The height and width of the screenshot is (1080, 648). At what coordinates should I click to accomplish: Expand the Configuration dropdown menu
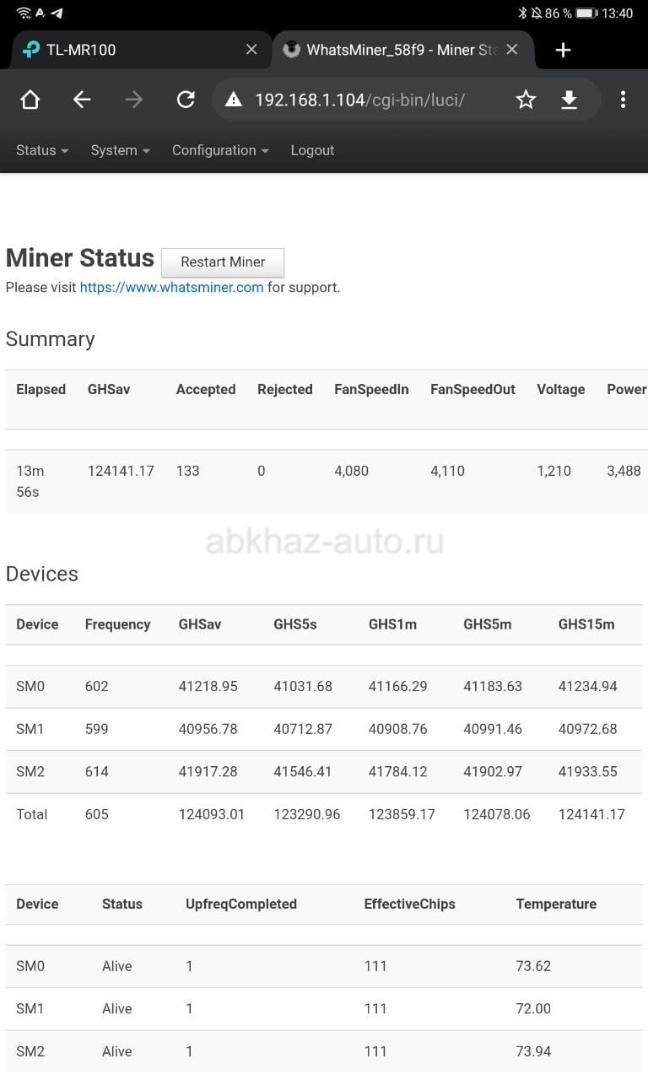click(x=220, y=150)
